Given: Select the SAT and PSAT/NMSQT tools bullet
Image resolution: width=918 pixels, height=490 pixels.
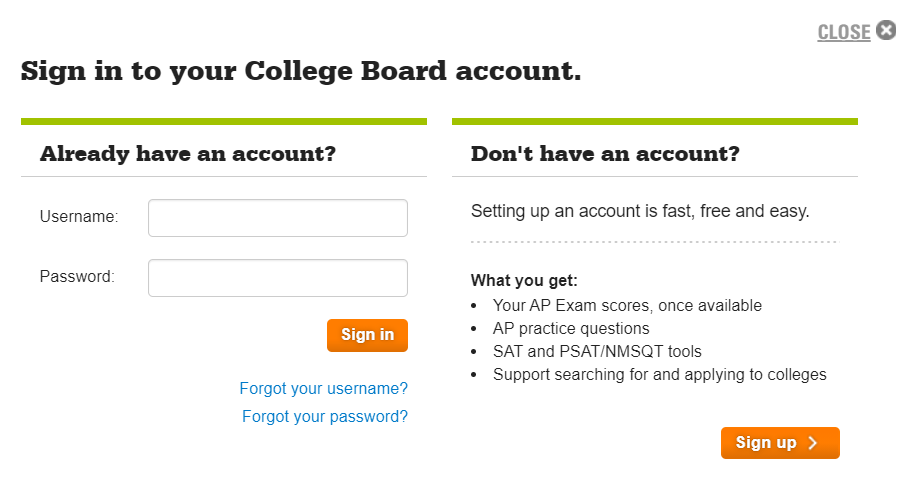Looking at the screenshot, I should click(597, 351).
